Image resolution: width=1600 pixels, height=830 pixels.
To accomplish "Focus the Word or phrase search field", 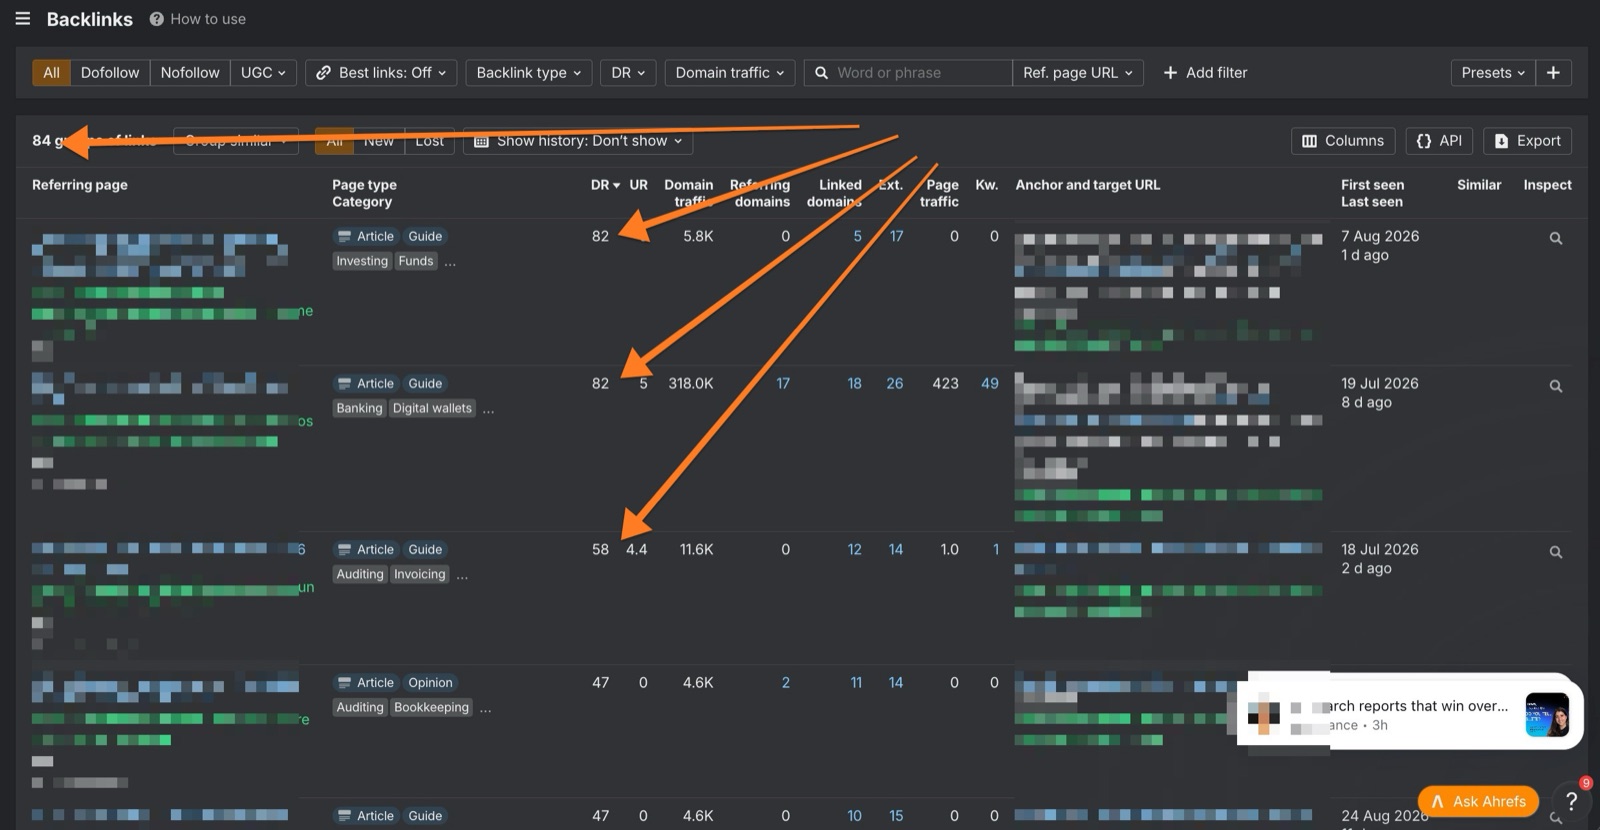I will click(908, 73).
